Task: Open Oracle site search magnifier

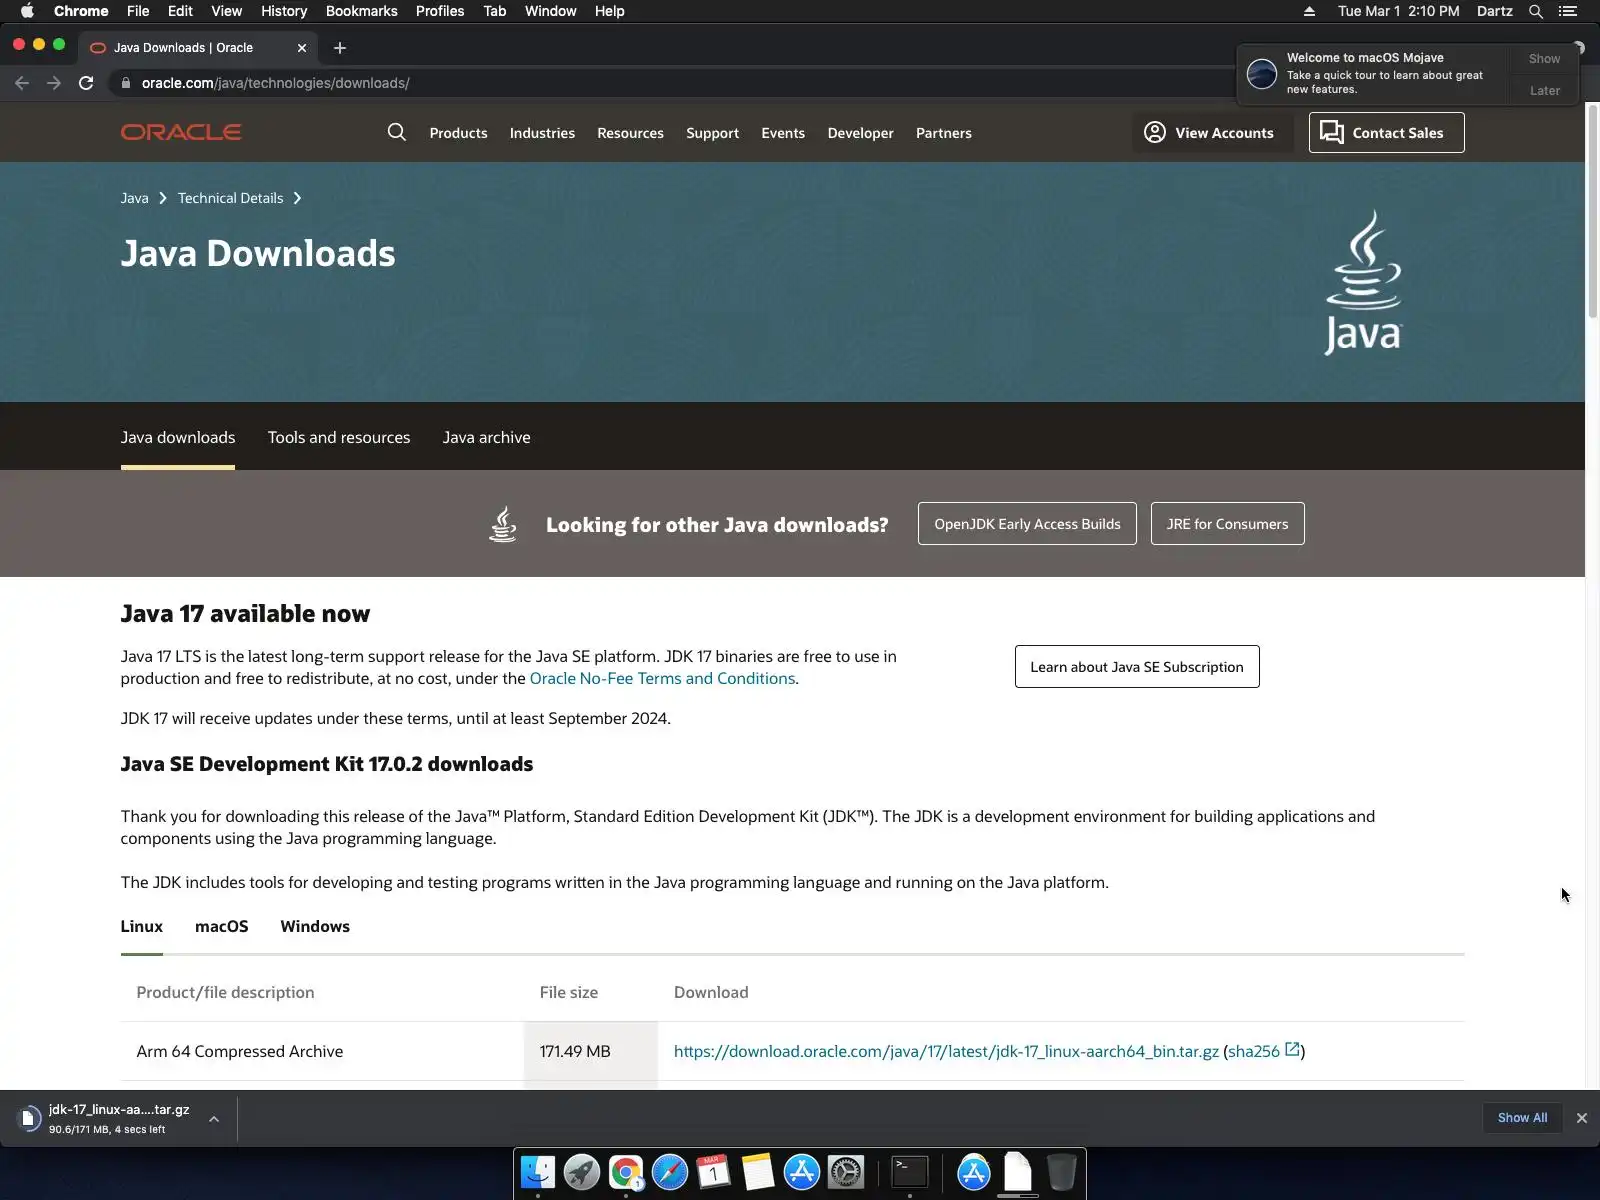Action: tap(397, 132)
